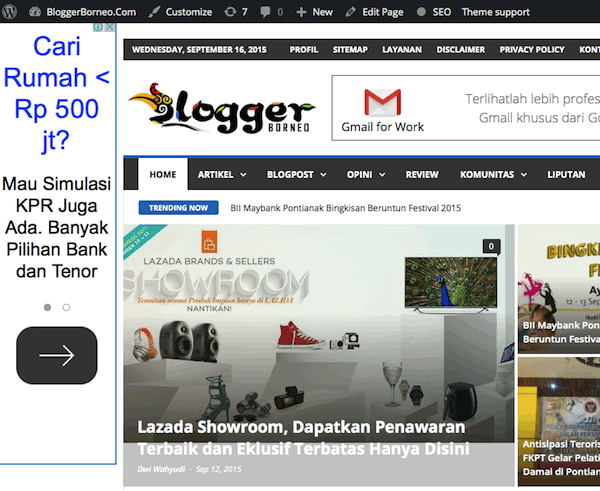600x491 pixels.
Task: Click the SEO status circle icon
Action: click(421, 12)
